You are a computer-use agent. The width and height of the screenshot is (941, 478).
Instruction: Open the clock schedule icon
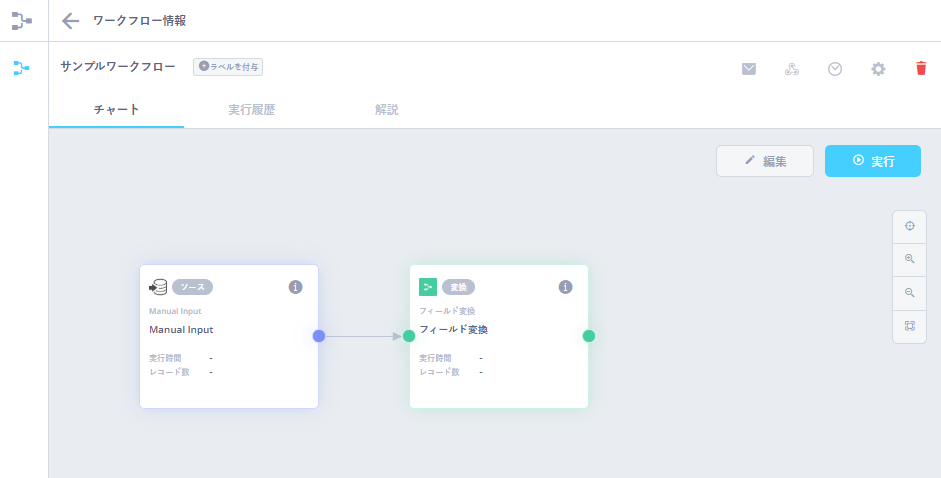tap(835, 69)
